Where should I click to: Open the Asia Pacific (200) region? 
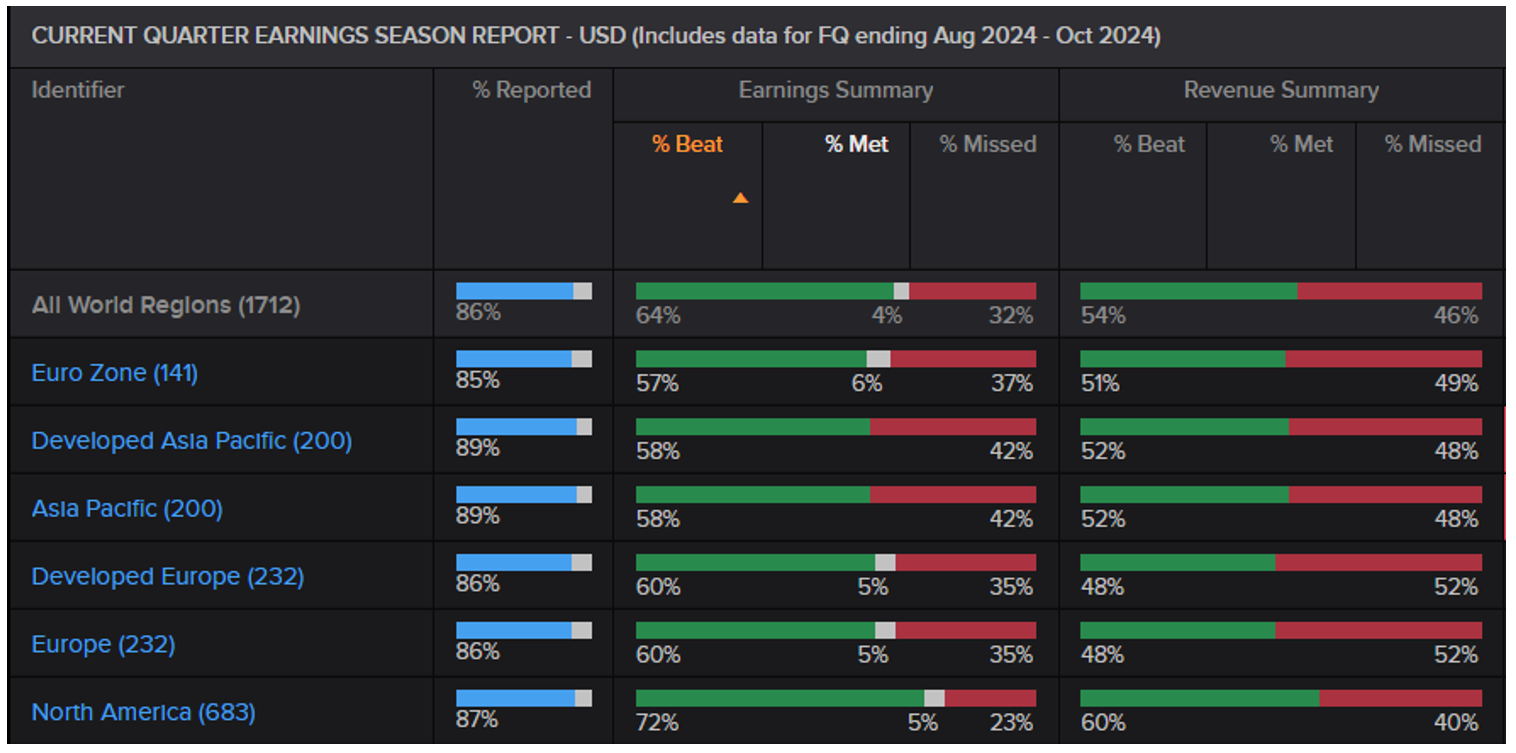[125, 508]
